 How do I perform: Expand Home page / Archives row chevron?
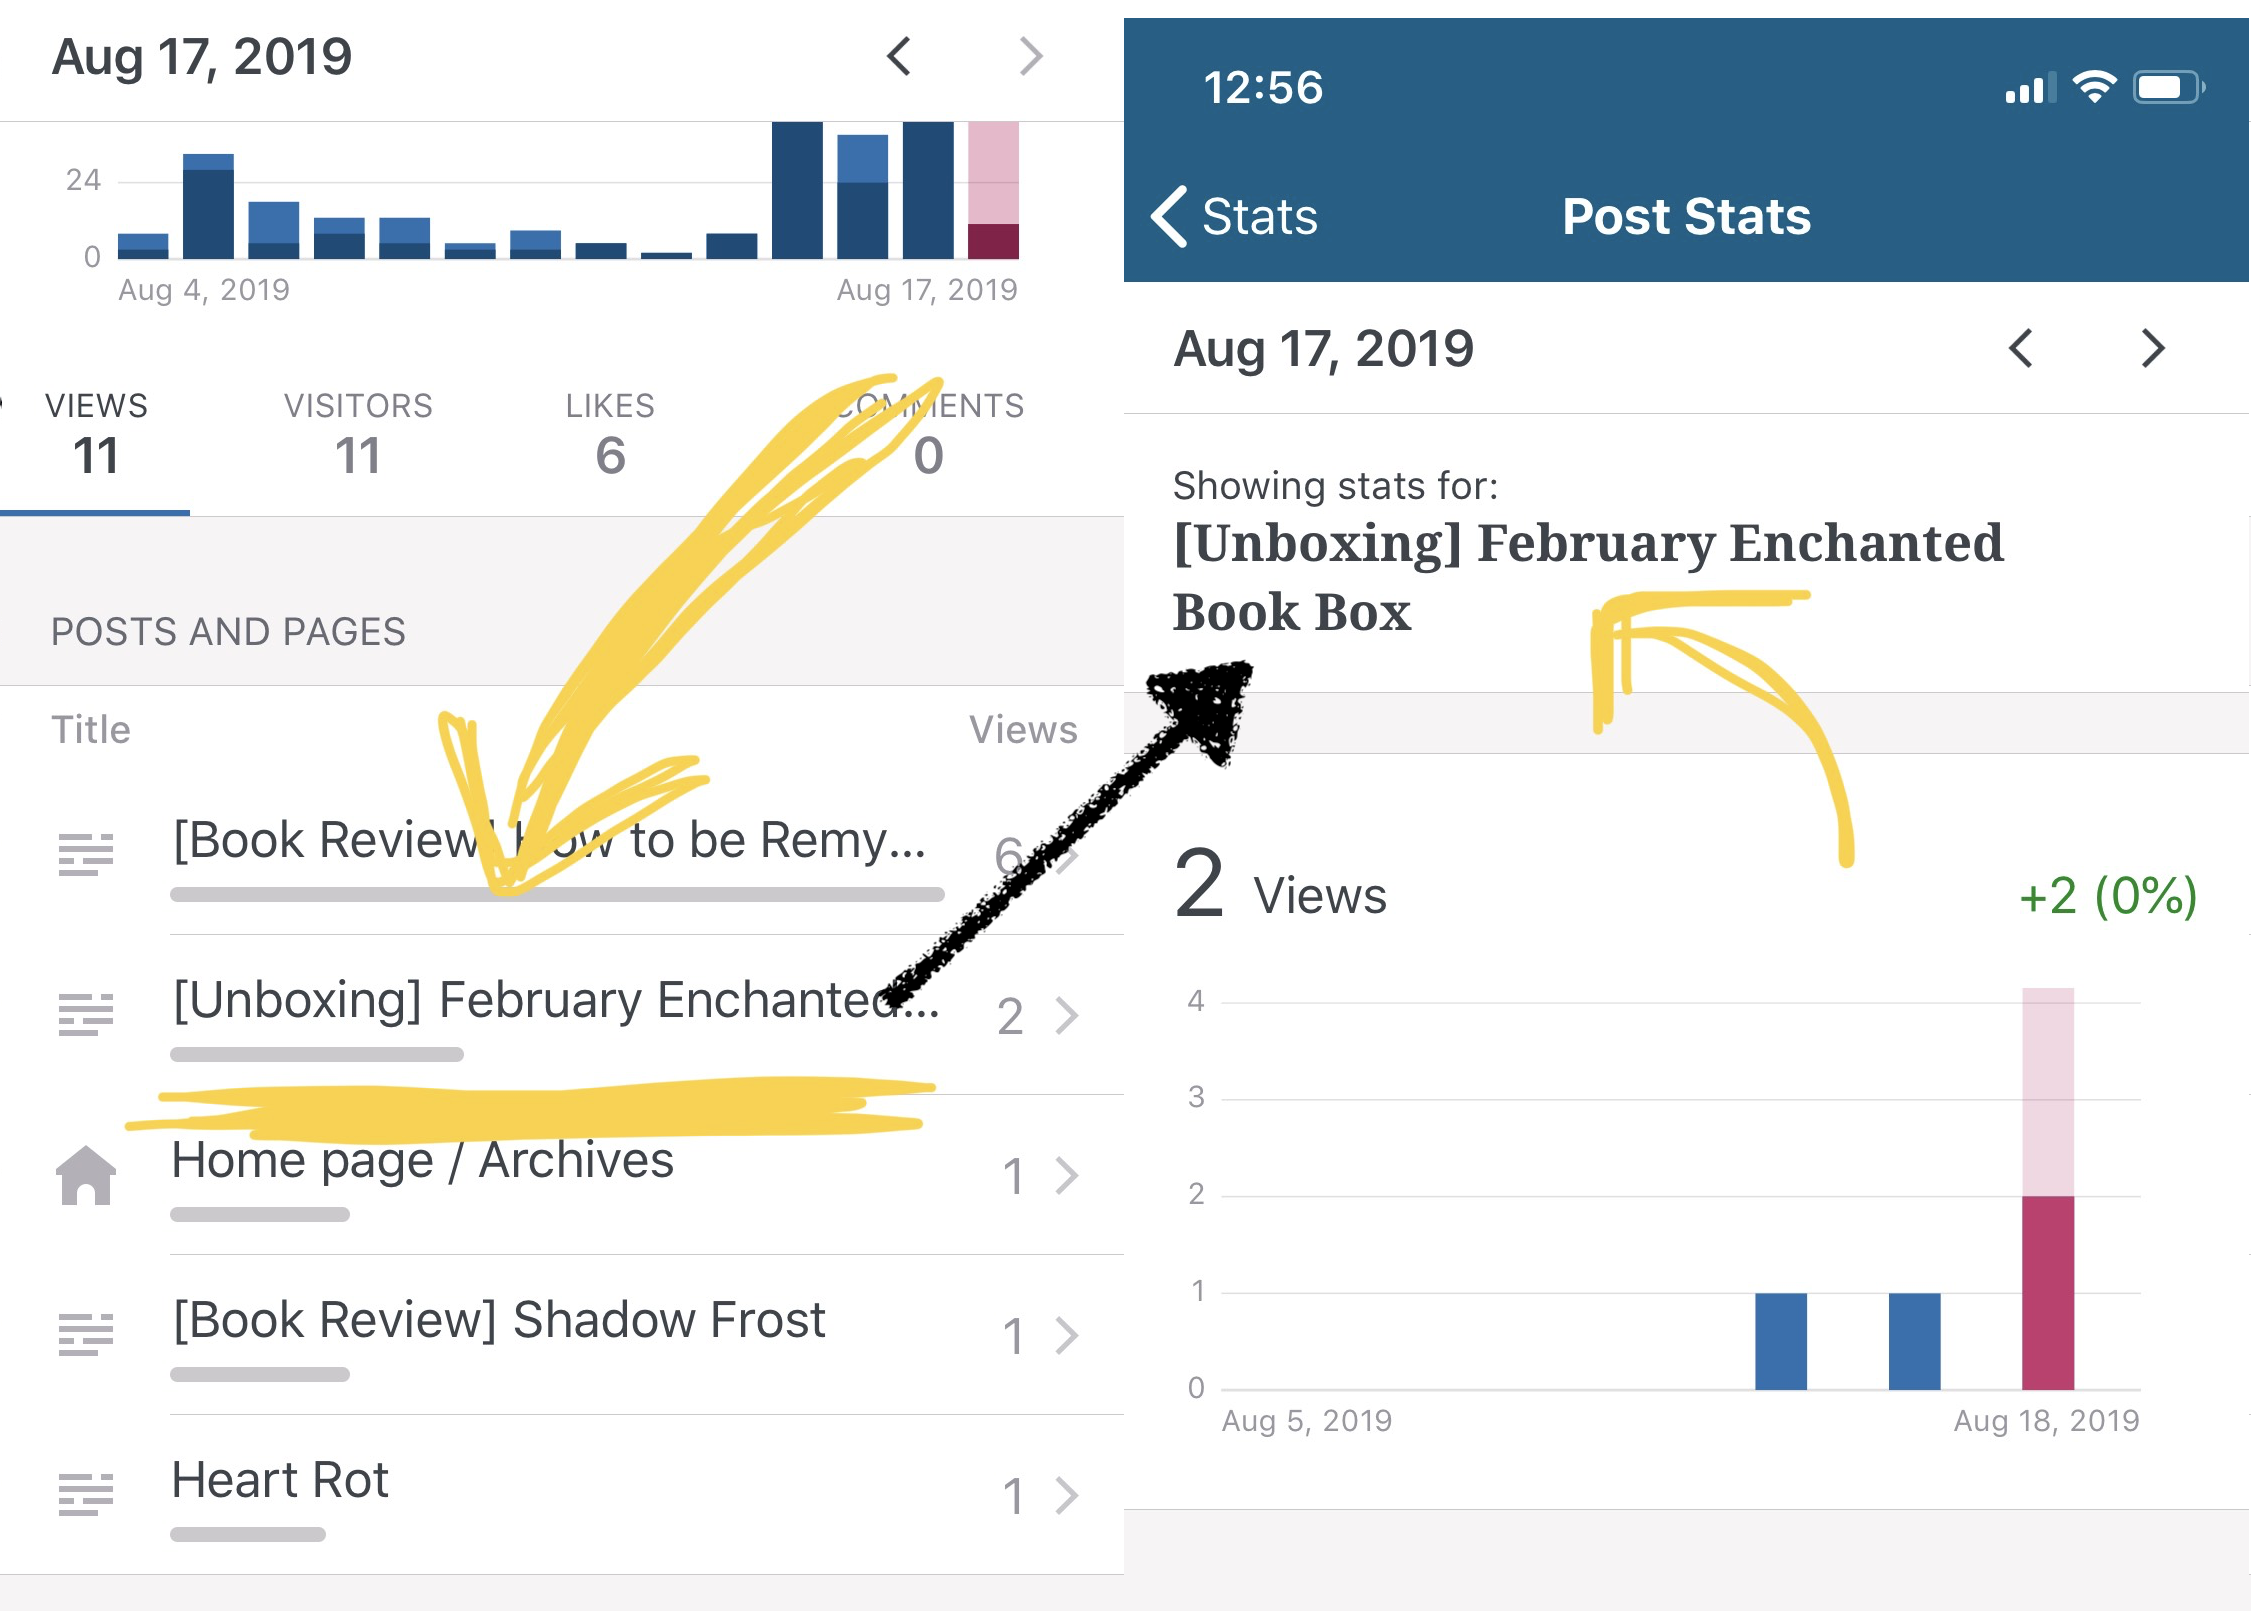coord(1067,1176)
